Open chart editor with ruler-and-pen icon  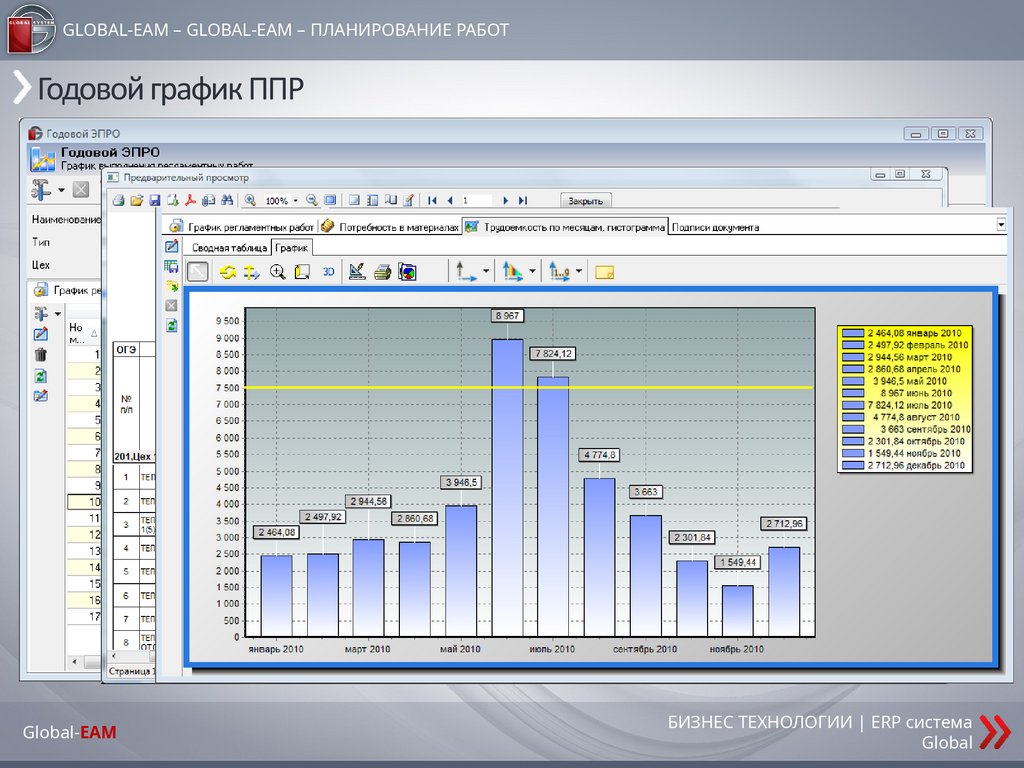point(357,272)
